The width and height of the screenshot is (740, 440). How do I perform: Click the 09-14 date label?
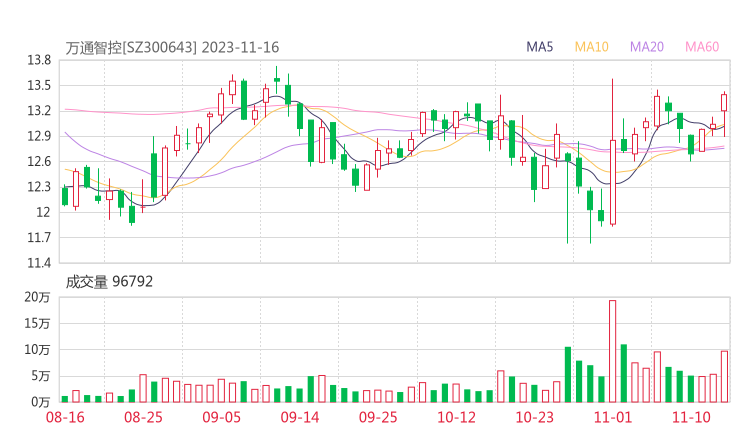[300, 417]
